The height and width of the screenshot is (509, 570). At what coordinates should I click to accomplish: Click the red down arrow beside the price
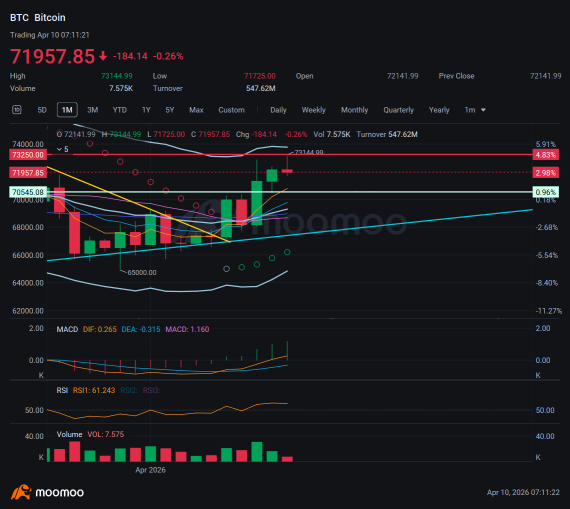click(103, 56)
